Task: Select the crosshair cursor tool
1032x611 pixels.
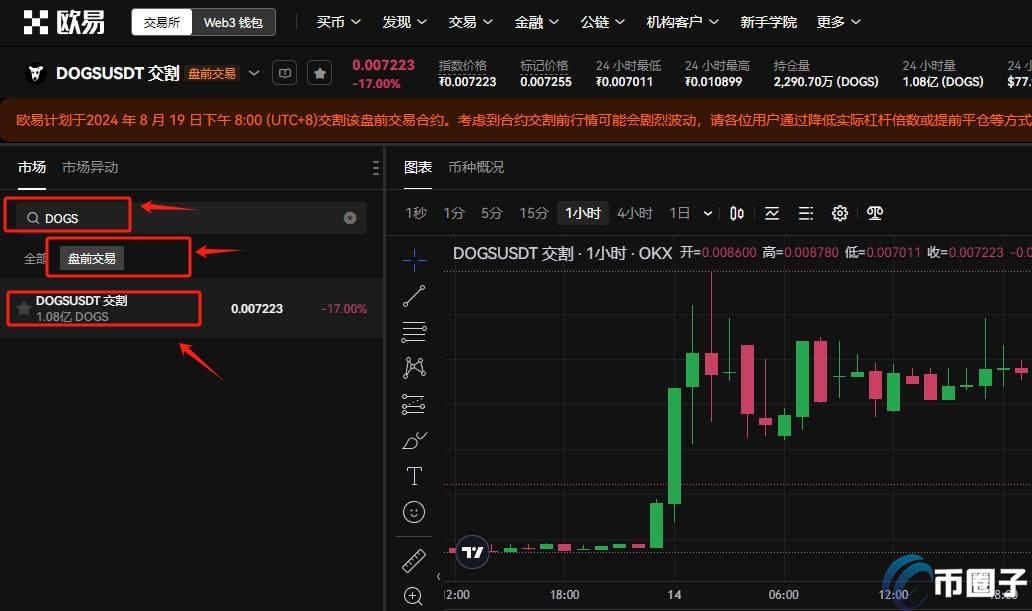Action: 414,260
